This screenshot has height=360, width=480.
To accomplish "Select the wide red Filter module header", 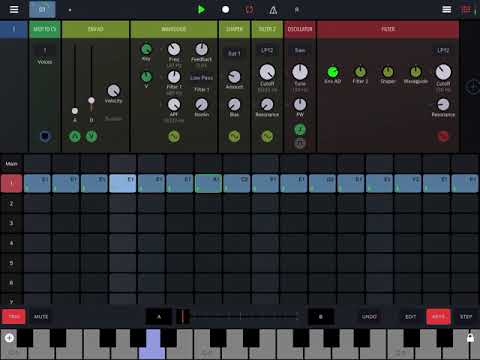I will (x=388, y=29).
